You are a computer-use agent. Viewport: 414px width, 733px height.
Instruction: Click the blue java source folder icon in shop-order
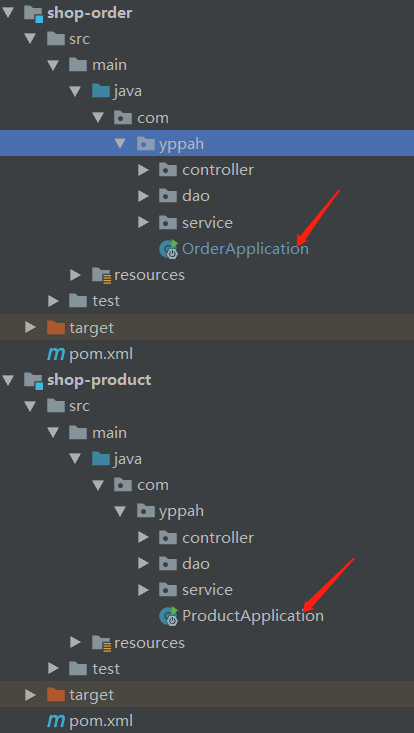(101, 91)
